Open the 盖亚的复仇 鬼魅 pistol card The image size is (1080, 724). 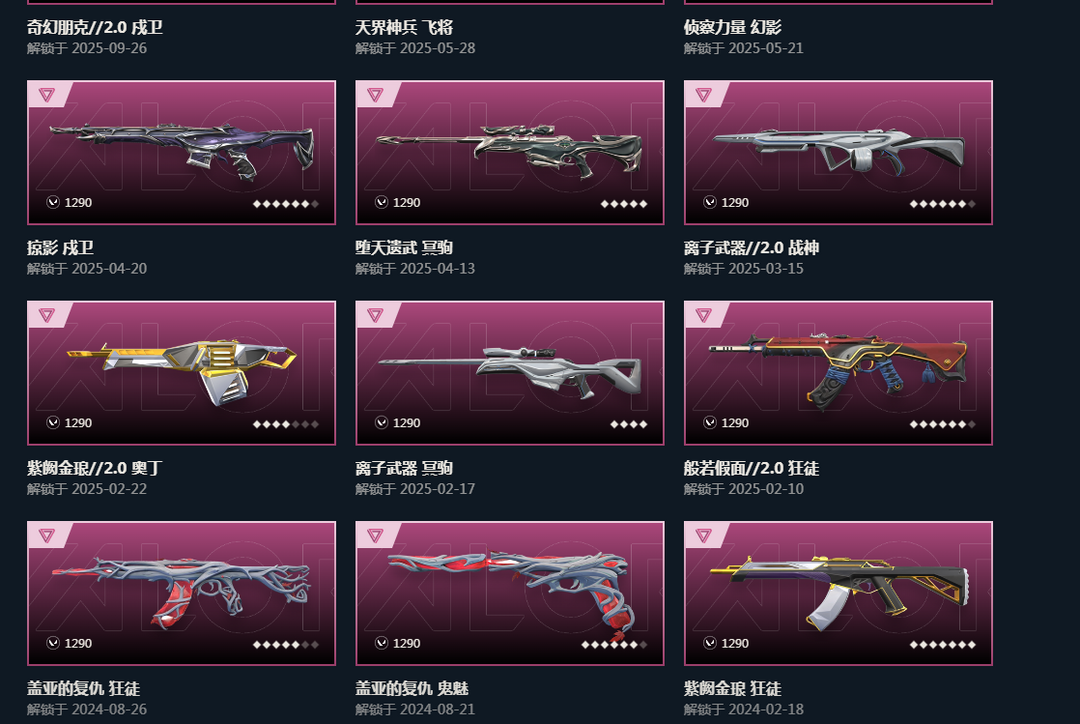point(510,594)
